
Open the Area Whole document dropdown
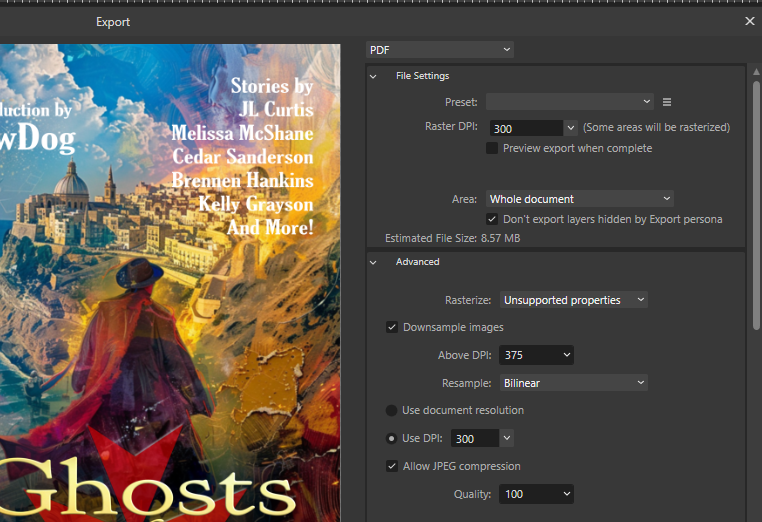(x=579, y=199)
